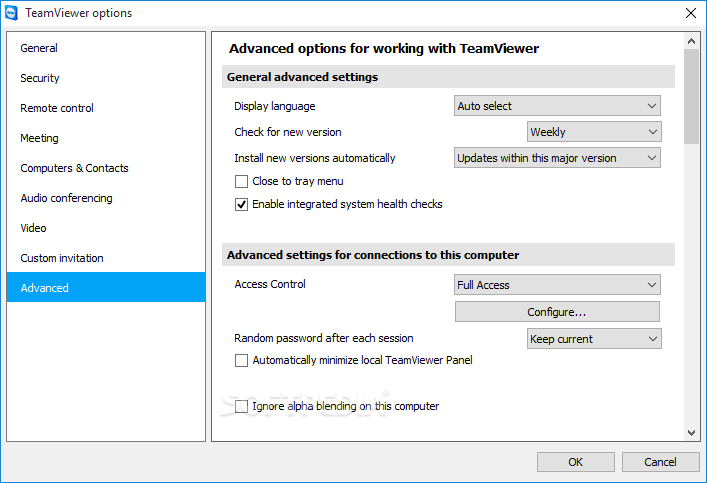This screenshot has height=483, width=707.
Task: Click the Advanced options for working with TeamViewer title
Action: pos(384,49)
